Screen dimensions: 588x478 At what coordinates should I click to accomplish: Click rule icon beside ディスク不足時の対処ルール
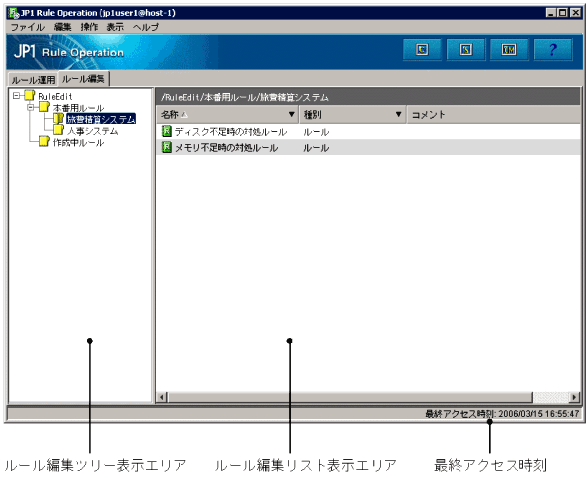pyautogui.click(x=166, y=131)
